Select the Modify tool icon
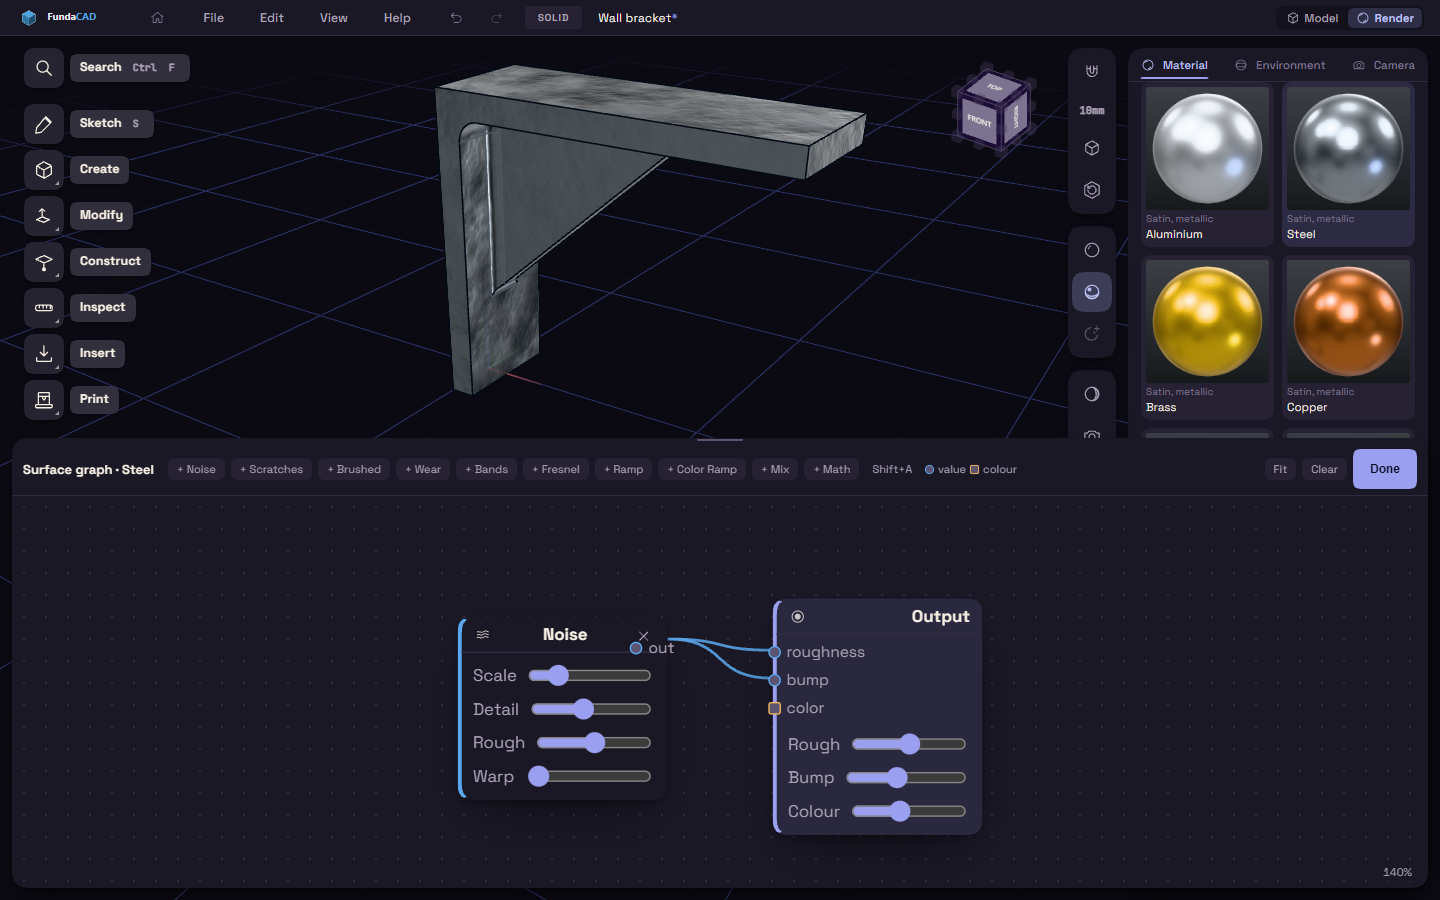This screenshot has width=1440, height=900. [x=44, y=216]
